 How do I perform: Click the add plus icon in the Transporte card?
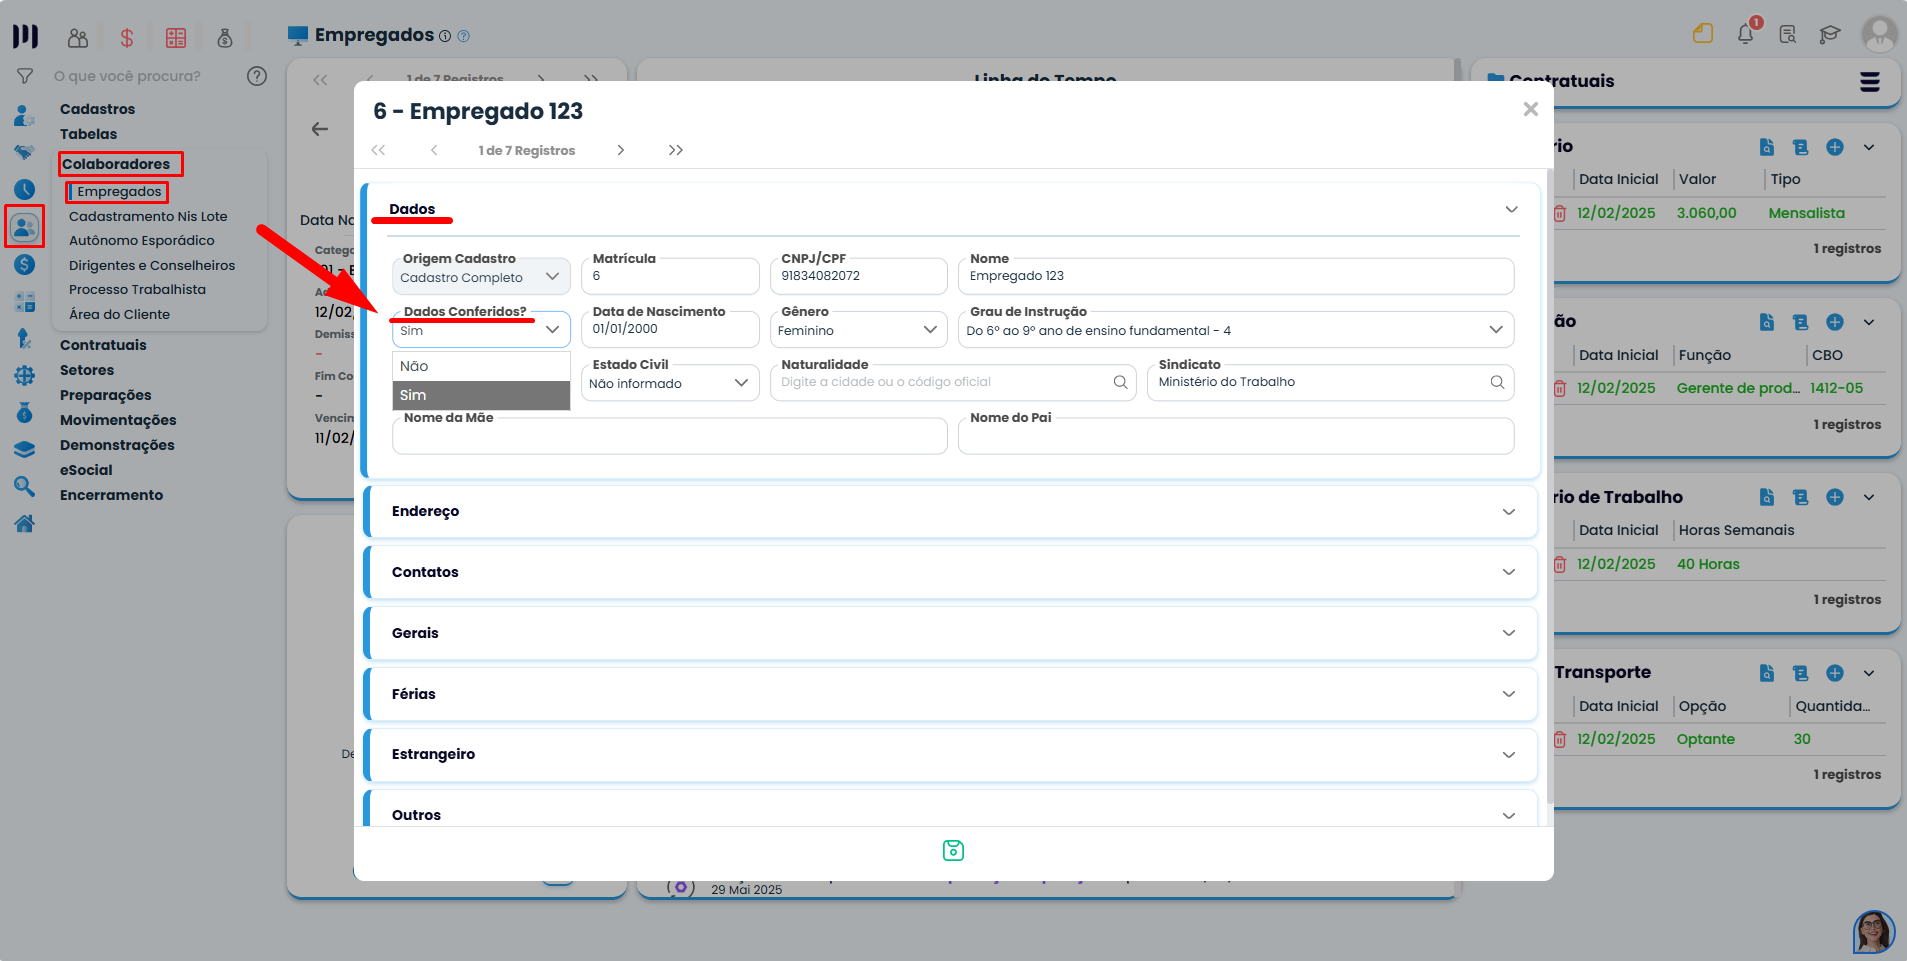(x=1835, y=673)
